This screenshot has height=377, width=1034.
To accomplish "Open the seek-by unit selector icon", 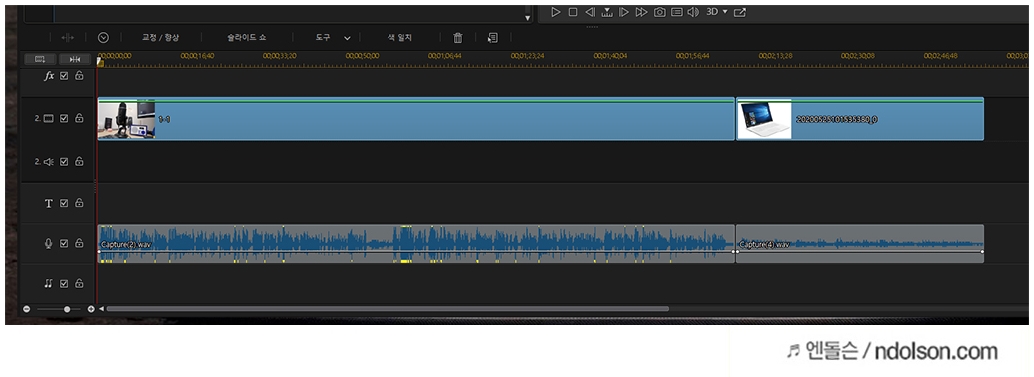I will pos(607,12).
